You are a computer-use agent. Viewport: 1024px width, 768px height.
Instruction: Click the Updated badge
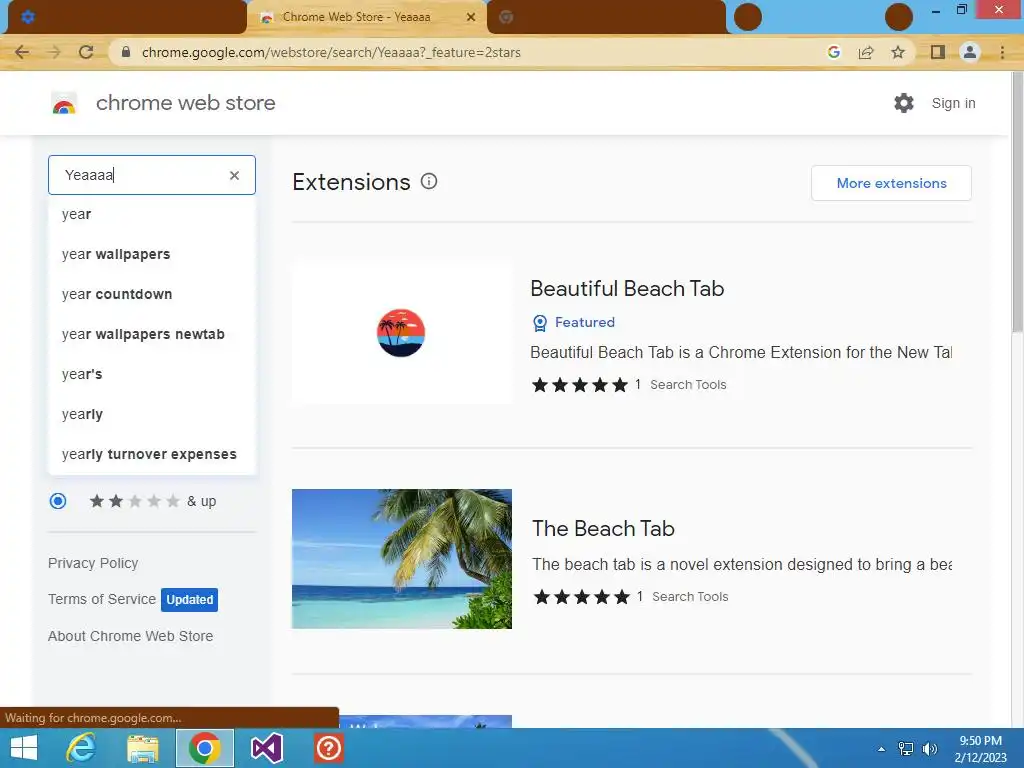pos(189,600)
